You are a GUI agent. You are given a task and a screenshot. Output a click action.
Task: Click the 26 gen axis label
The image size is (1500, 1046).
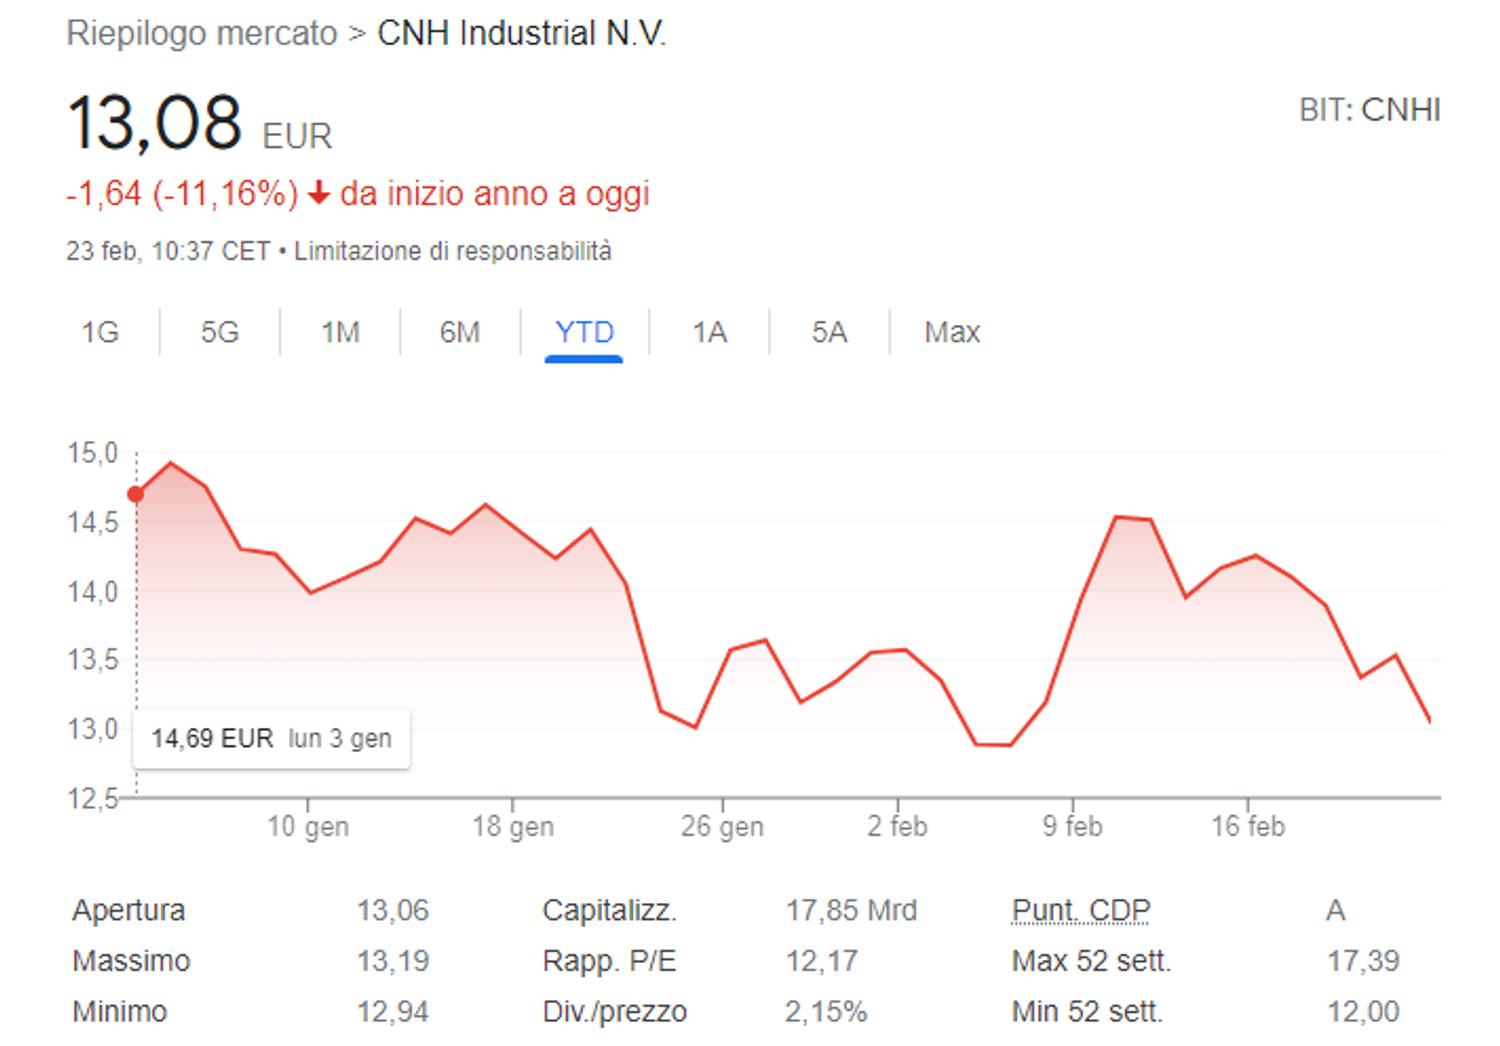click(722, 826)
